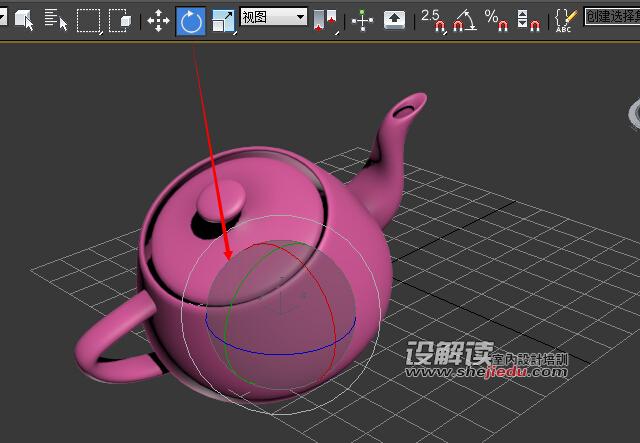The height and width of the screenshot is (443, 640).
Task: Pick the Select and Scale tool
Action: pos(223,19)
